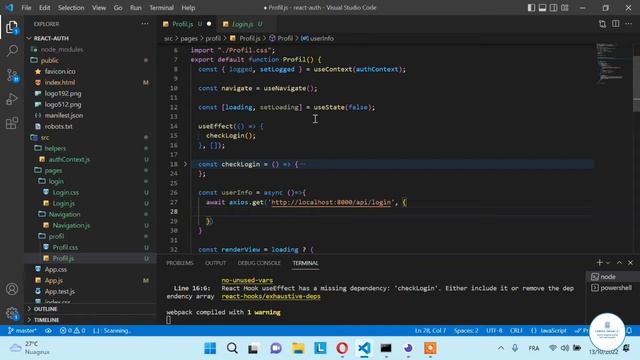640x360 pixels.
Task: Open the Manage gear icon
Action: point(12,313)
